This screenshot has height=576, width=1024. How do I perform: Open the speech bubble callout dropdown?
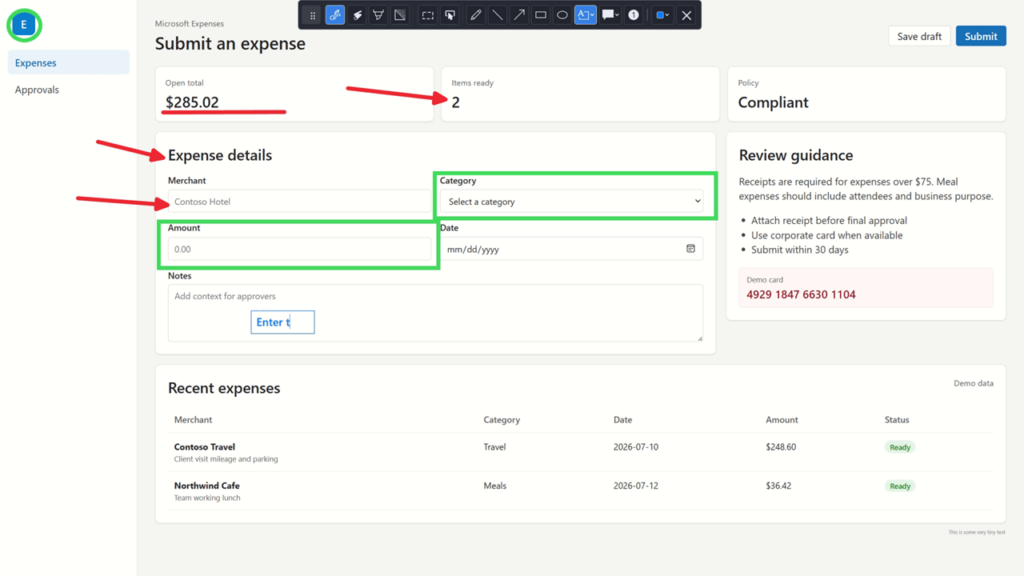[x=610, y=15]
